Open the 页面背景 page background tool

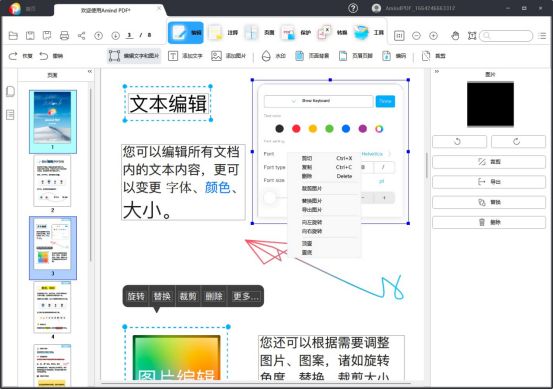[x=312, y=56]
